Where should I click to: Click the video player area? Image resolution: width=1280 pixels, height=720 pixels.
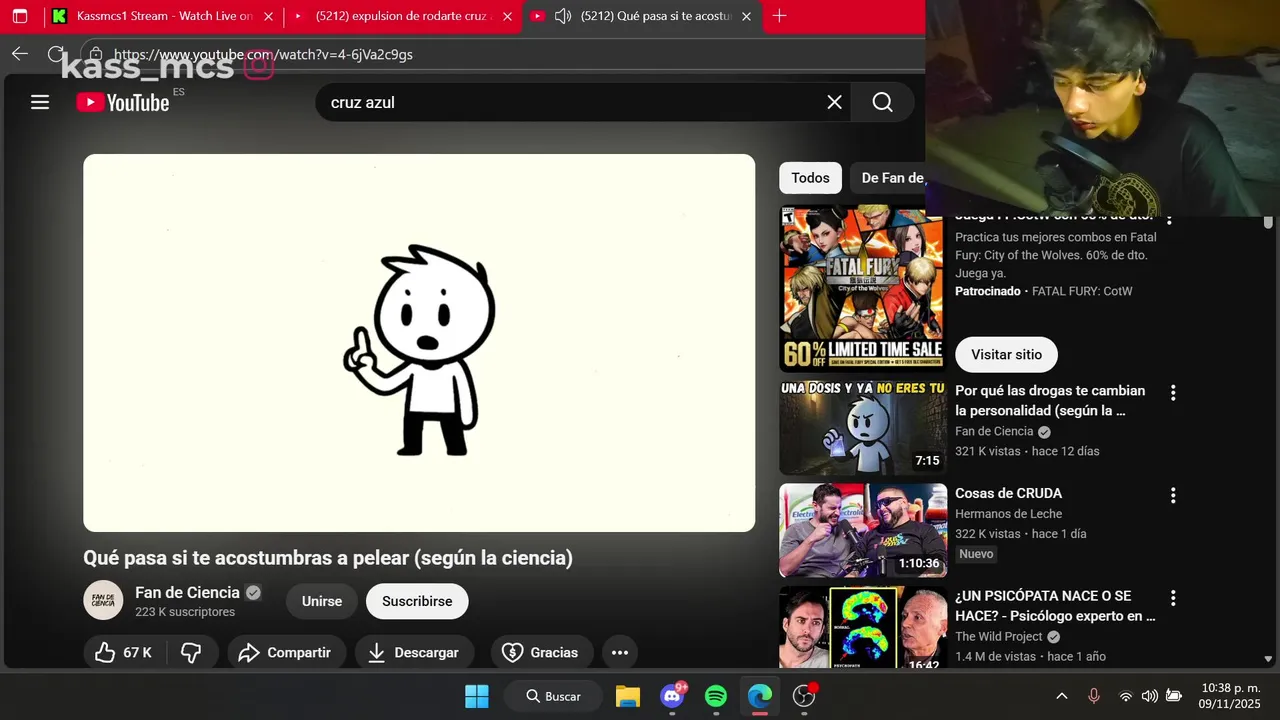(x=419, y=343)
